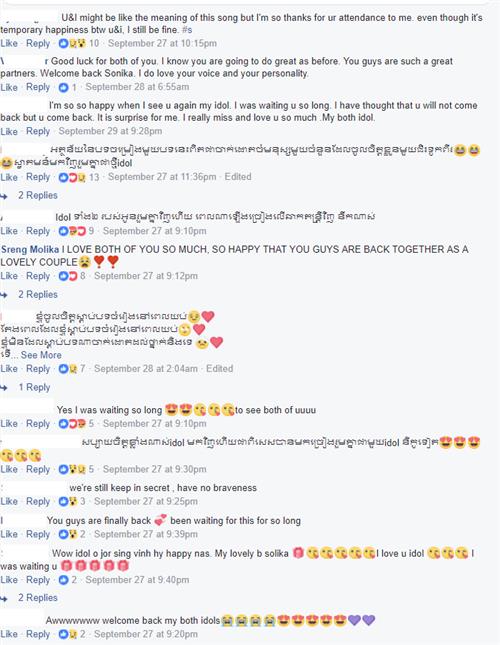Expand See More on truncated Khmer comment

[x=41, y=355]
